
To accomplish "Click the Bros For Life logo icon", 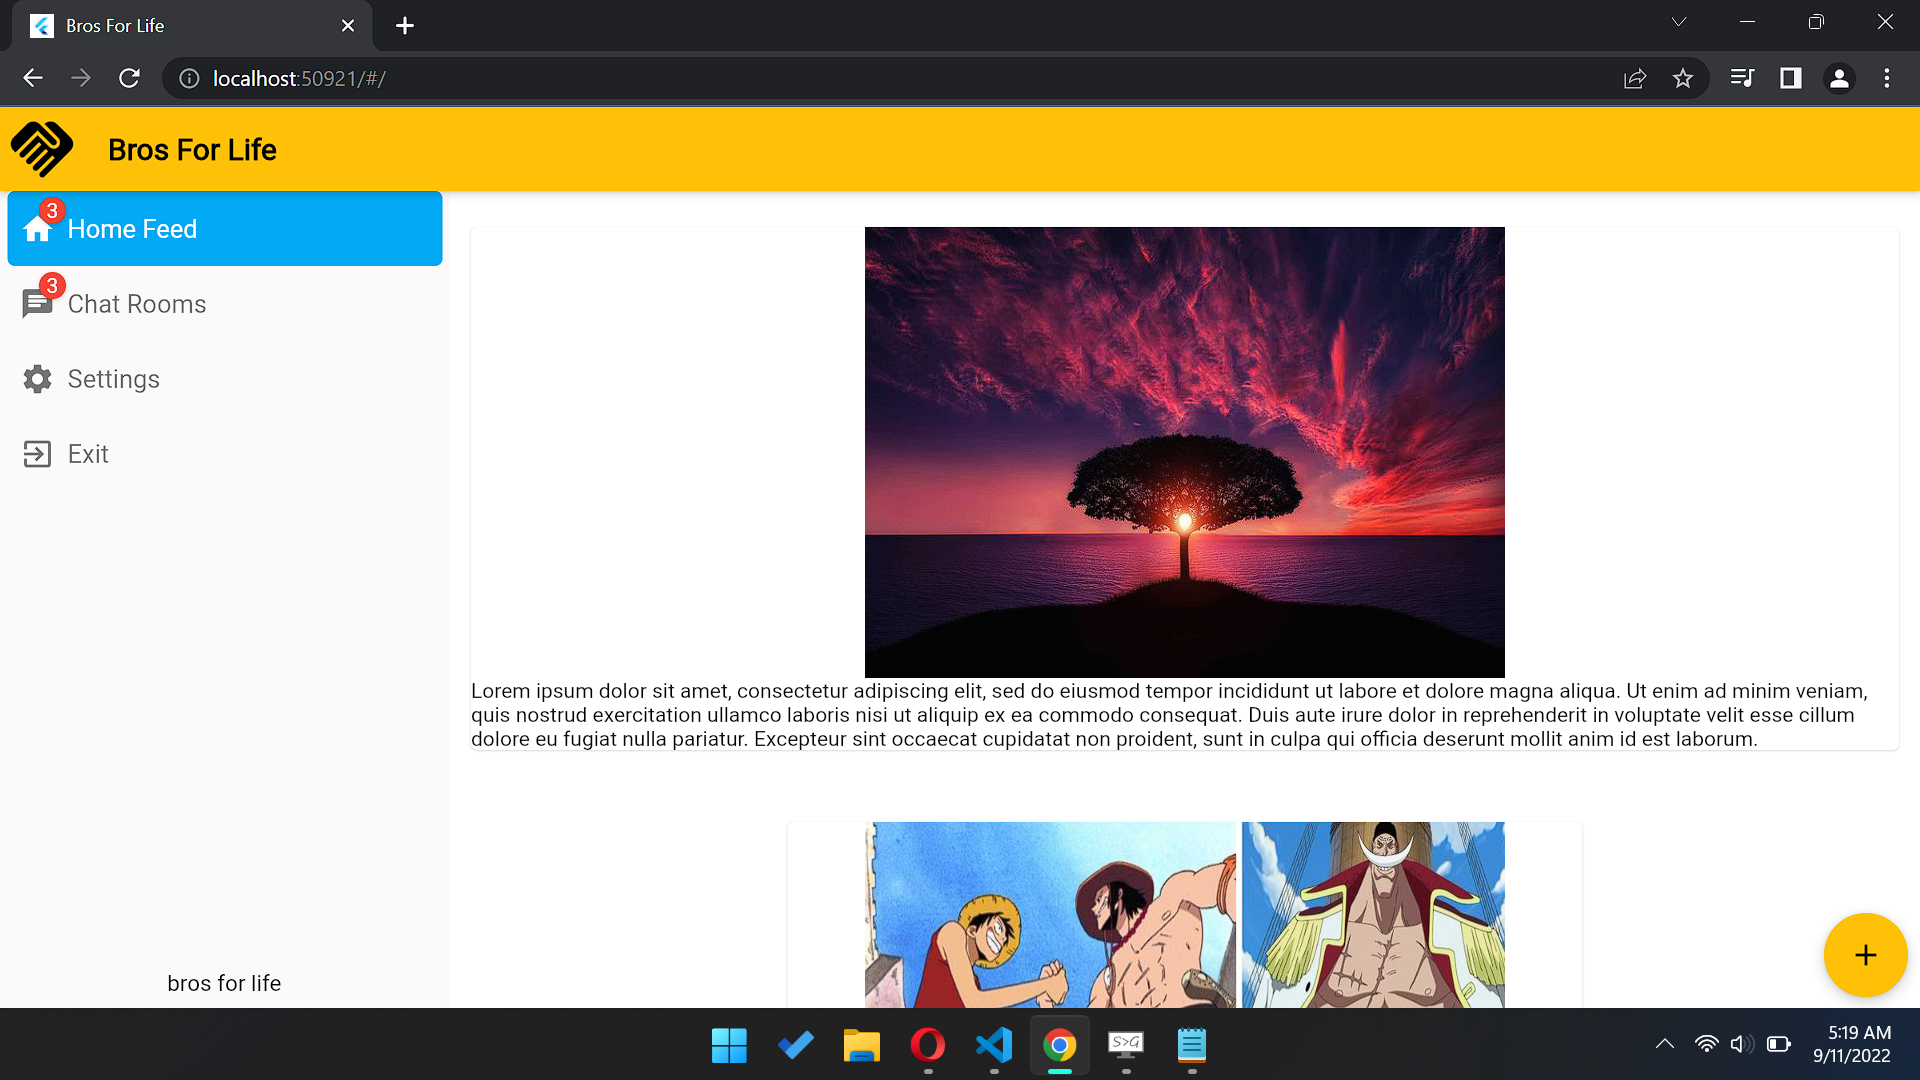I will [x=42, y=149].
